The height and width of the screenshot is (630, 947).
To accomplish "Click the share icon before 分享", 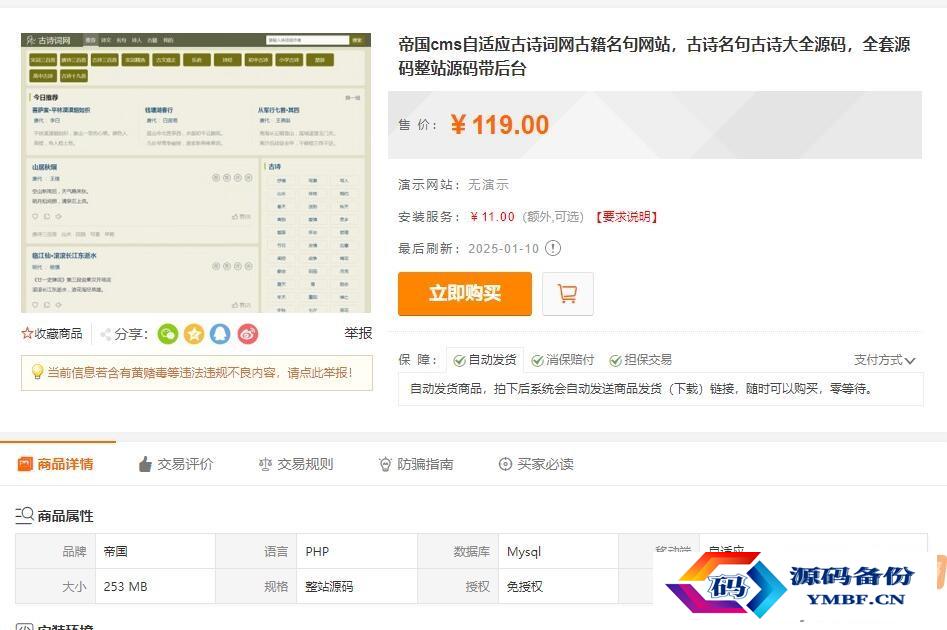I will [106, 334].
